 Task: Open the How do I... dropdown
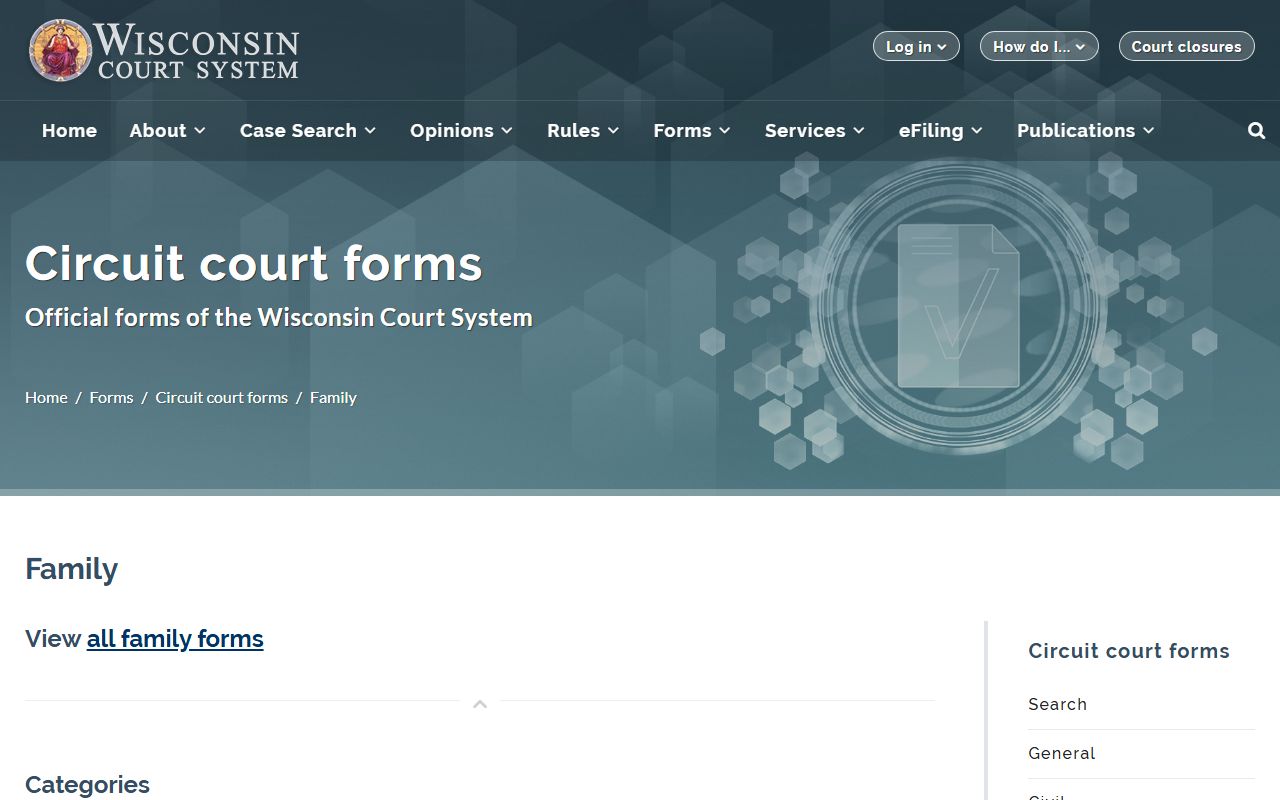(1039, 46)
